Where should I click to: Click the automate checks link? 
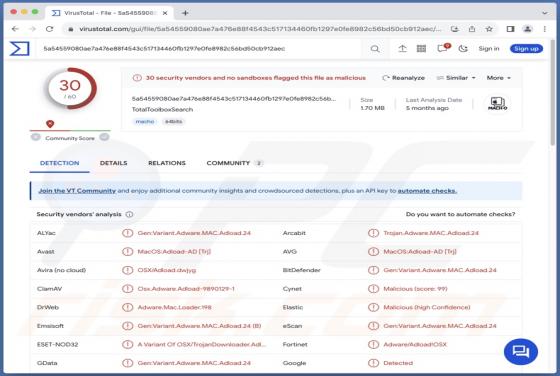tap(427, 191)
